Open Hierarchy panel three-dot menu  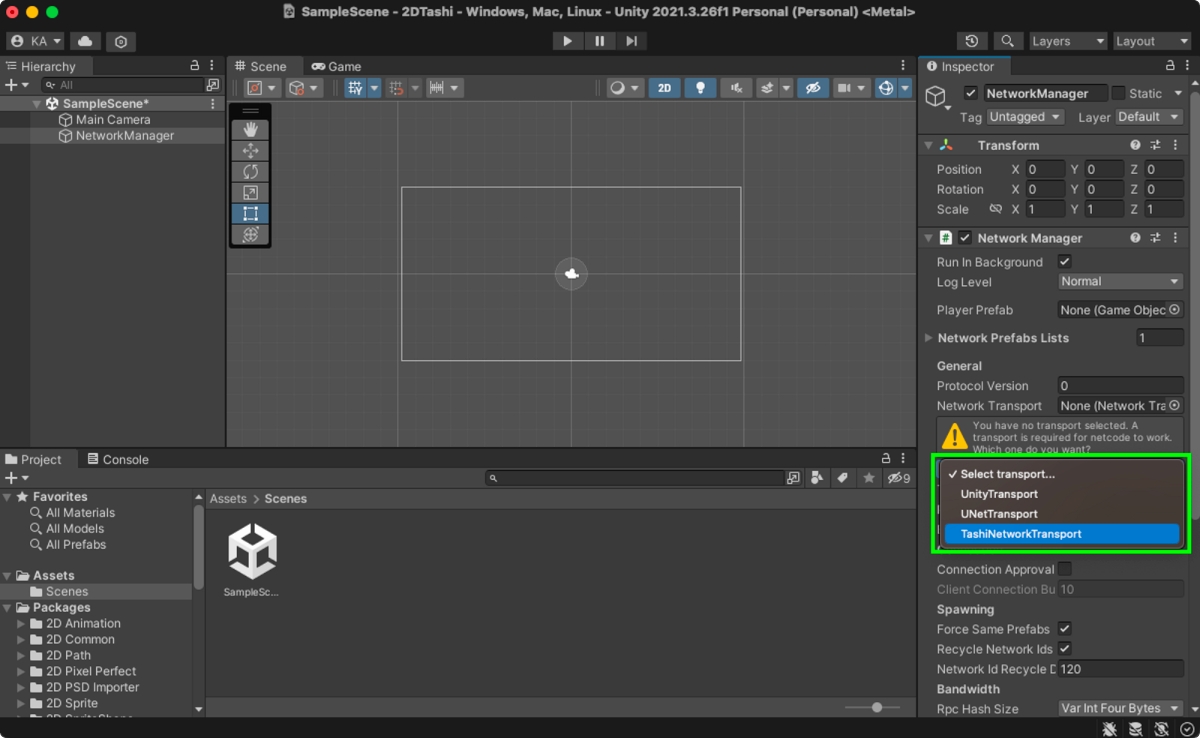pyautogui.click(x=213, y=66)
